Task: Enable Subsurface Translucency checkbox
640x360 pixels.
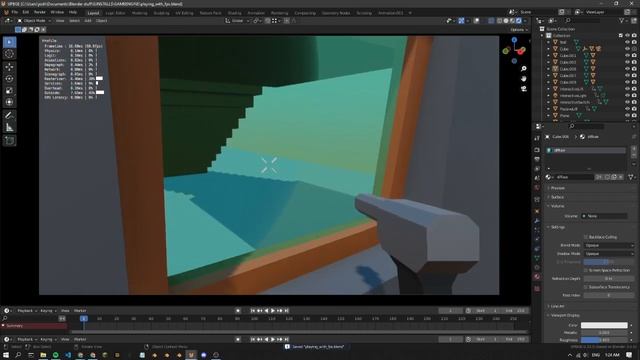Action: [x=586, y=287]
